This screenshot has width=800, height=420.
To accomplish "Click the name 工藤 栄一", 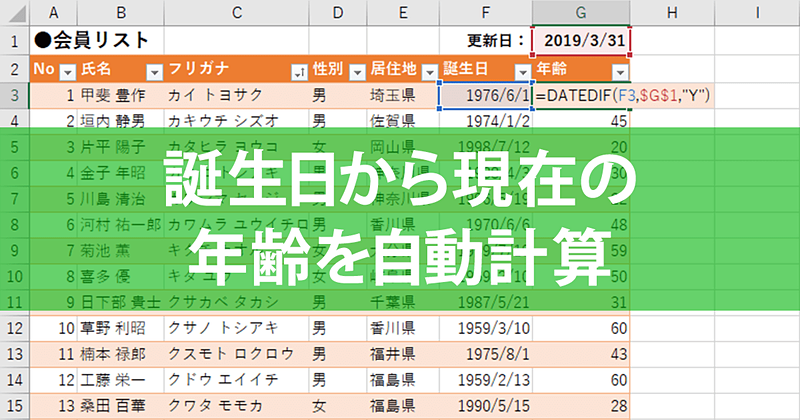I will (113, 380).
